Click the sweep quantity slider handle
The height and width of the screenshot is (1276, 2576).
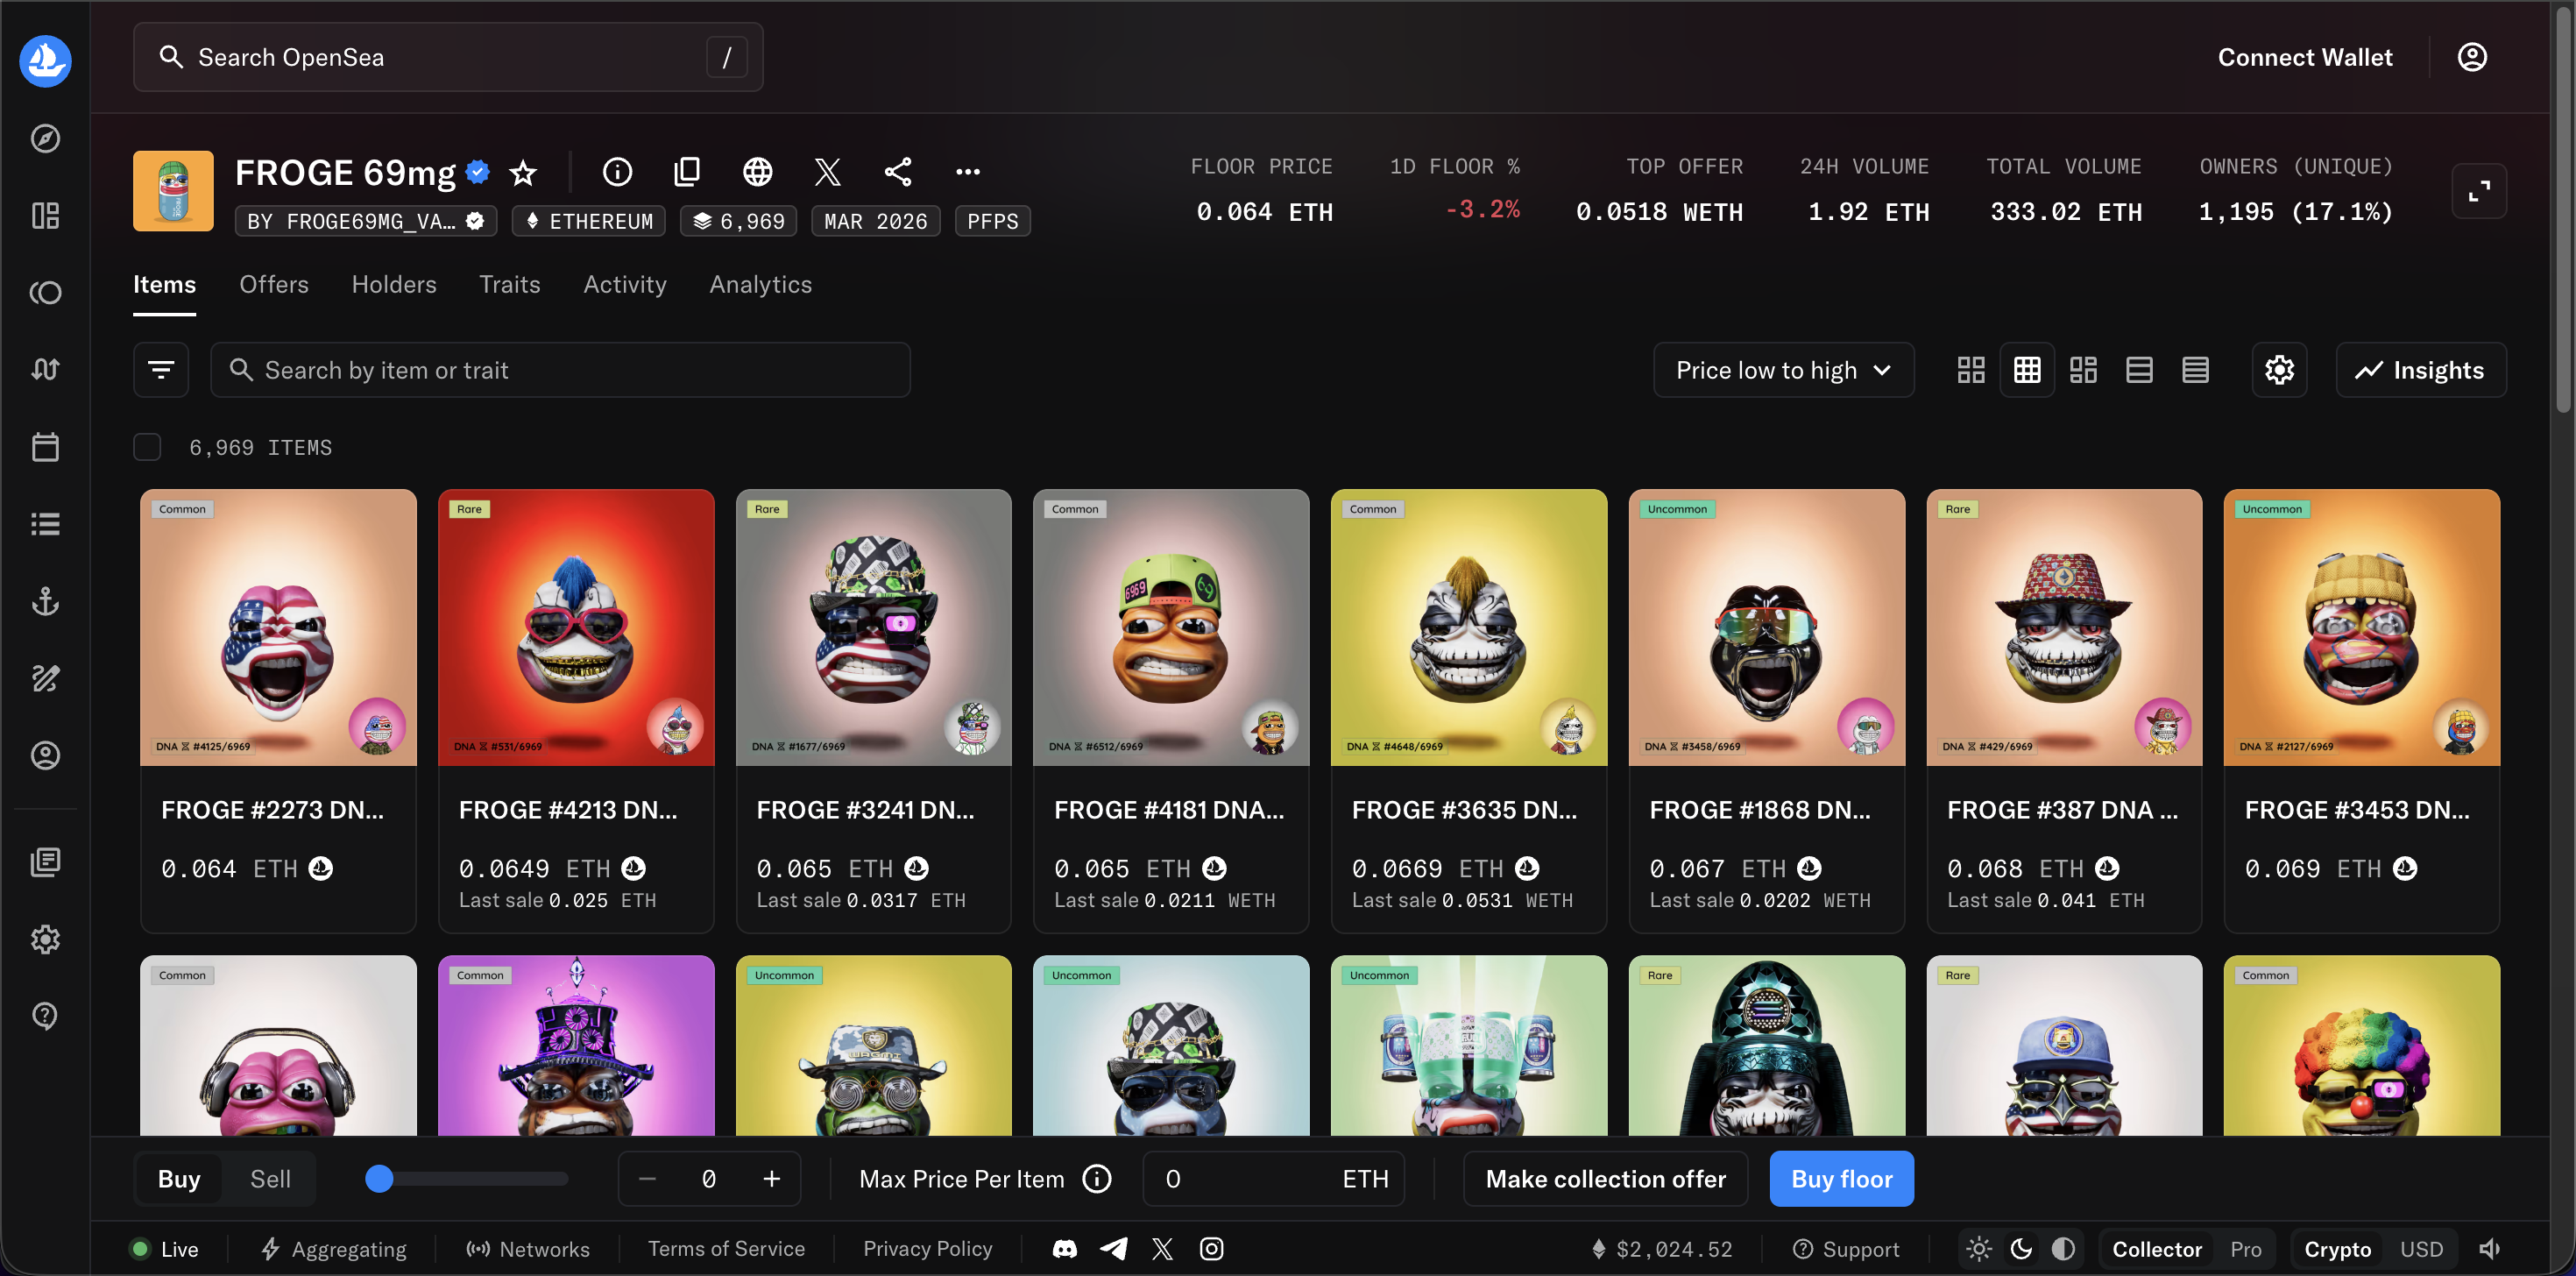(x=379, y=1179)
